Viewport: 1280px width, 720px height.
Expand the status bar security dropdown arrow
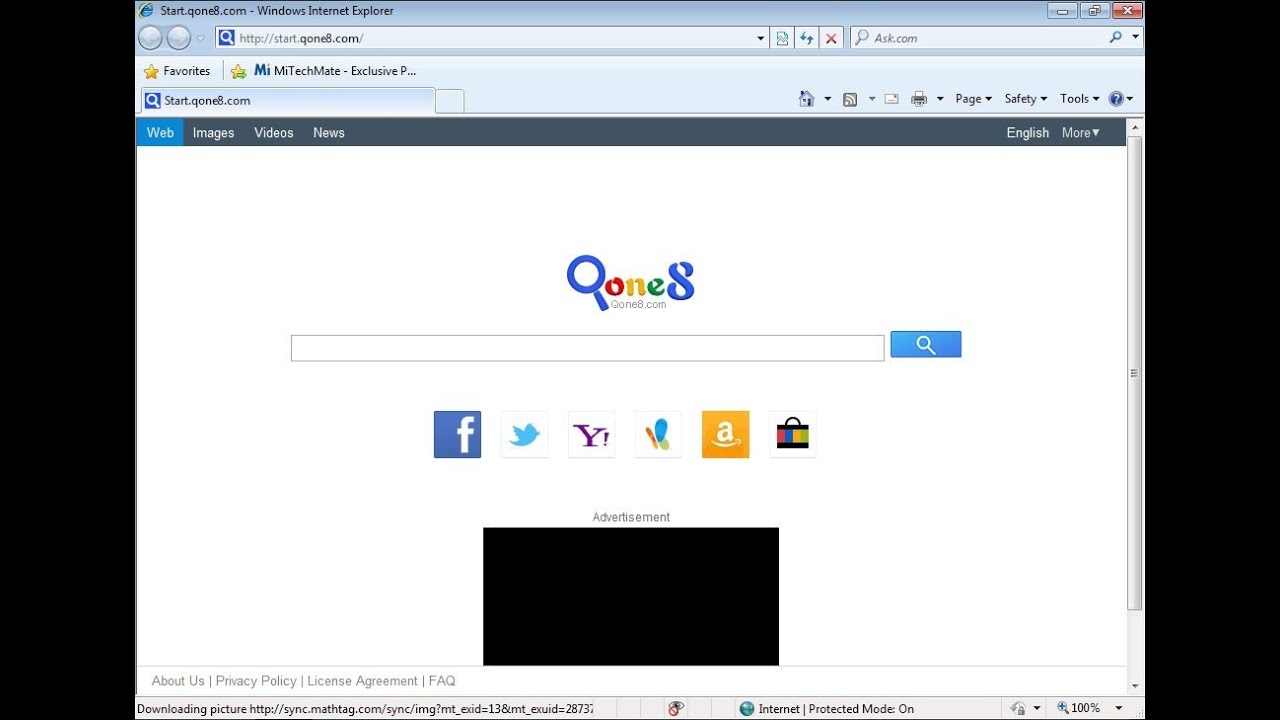(1036, 709)
